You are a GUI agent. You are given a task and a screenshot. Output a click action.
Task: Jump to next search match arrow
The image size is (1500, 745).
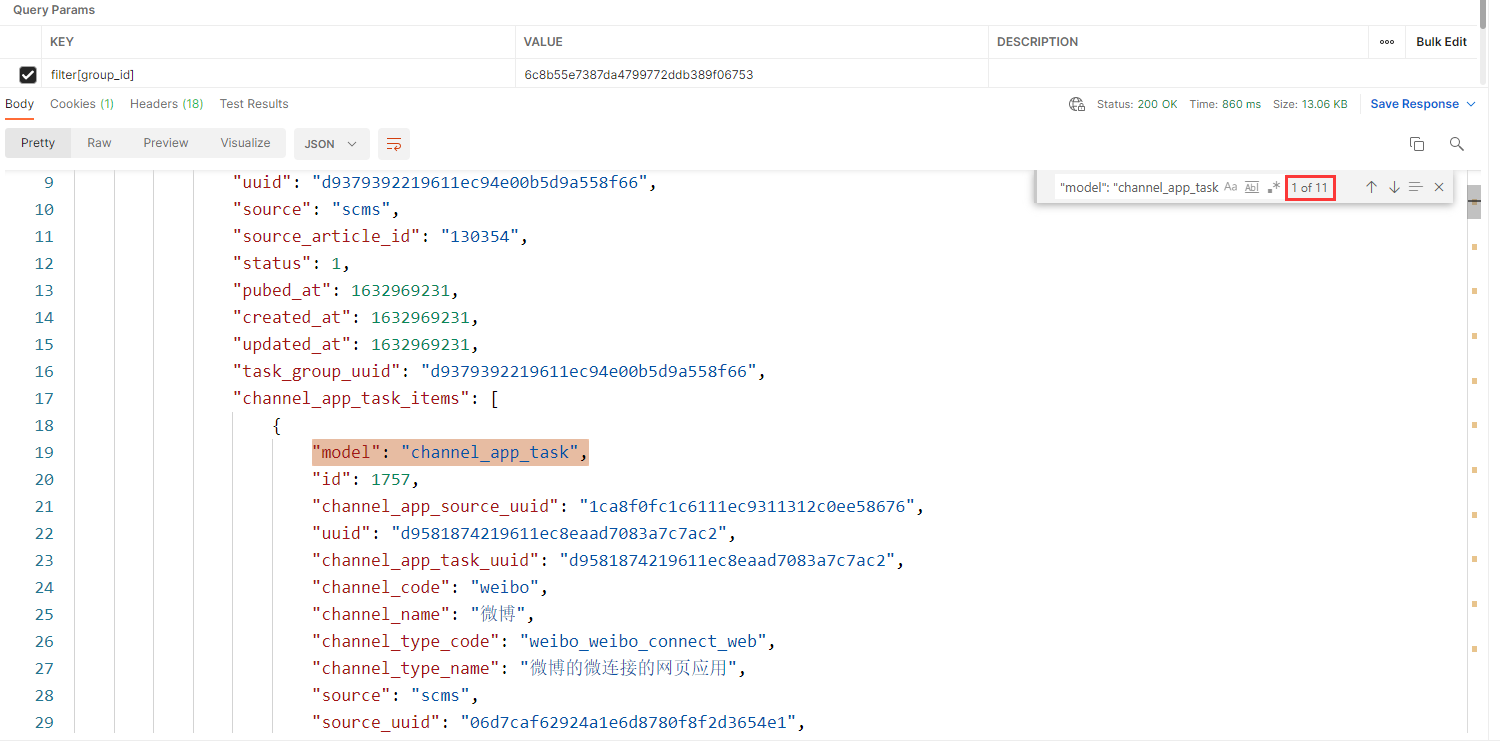[x=1393, y=187]
